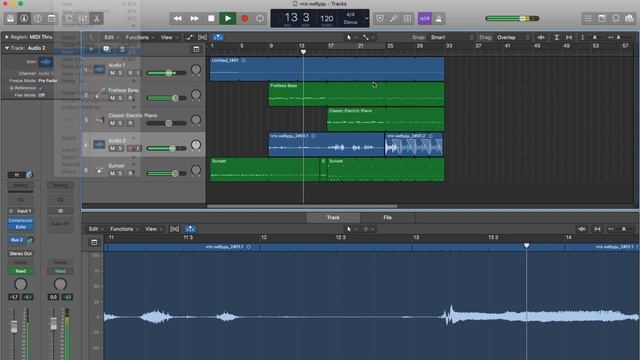The width and height of the screenshot is (640, 360).
Task: Click the Rewind transport button
Action: tap(178, 18)
